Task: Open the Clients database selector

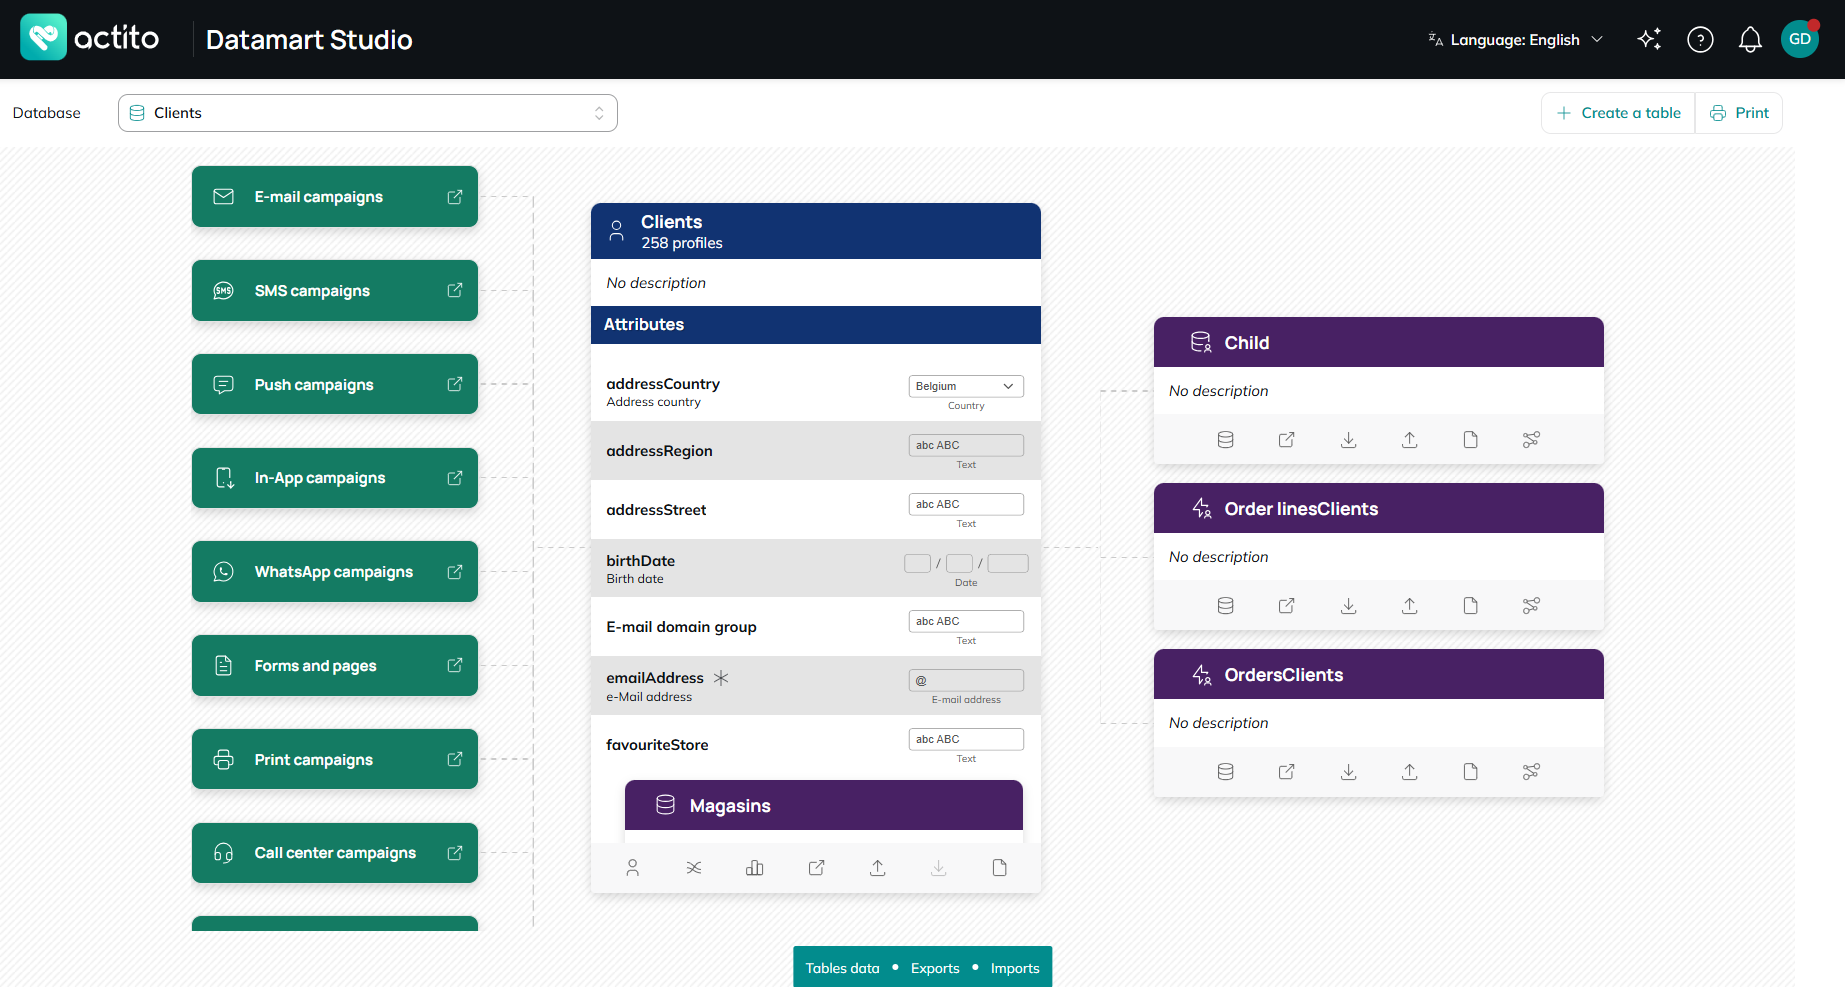Action: [x=367, y=113]
